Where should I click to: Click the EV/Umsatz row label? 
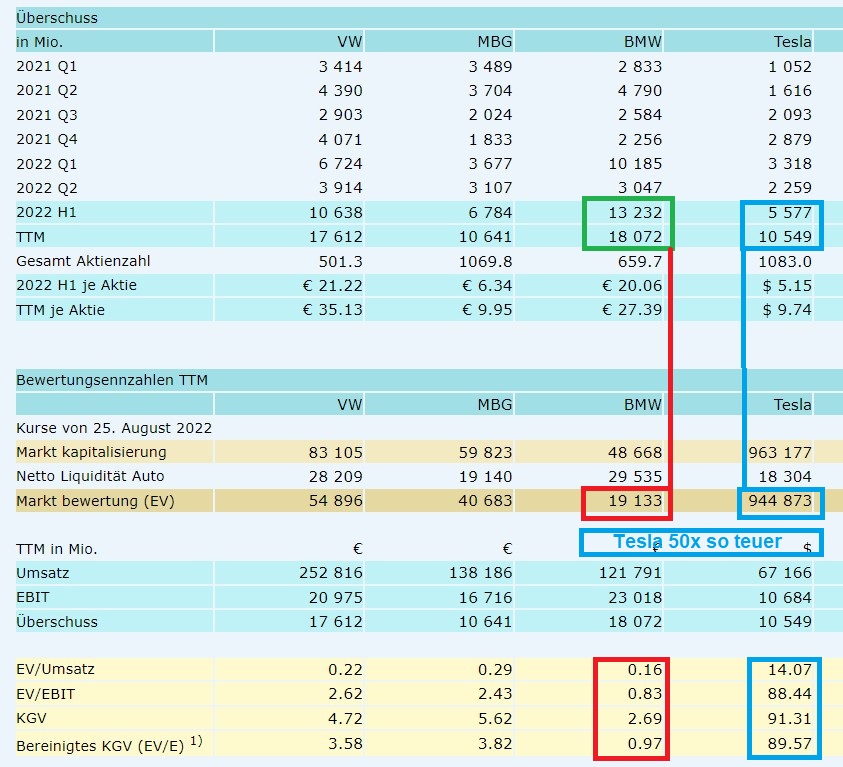click(55, 669)
